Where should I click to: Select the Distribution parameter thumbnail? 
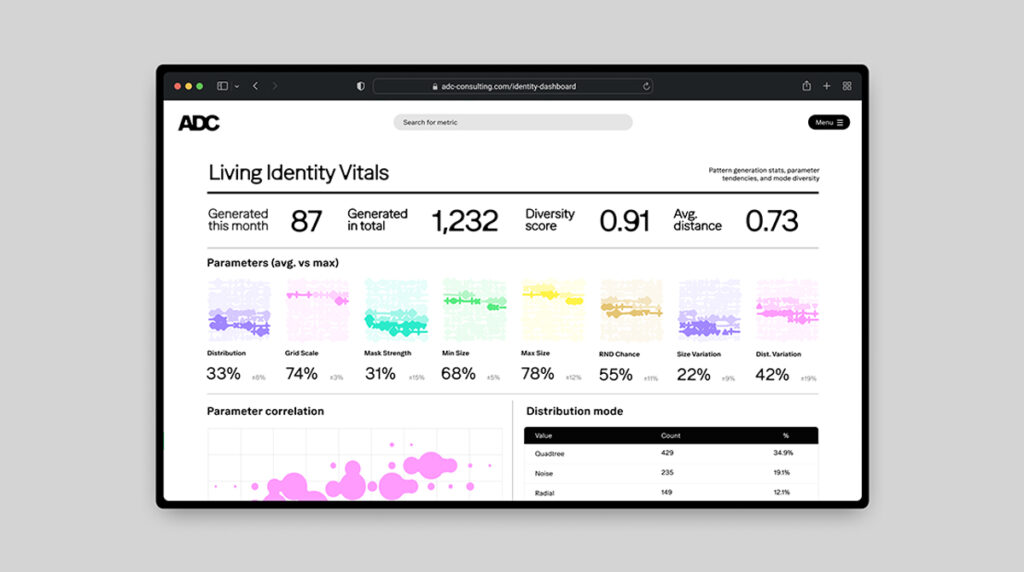[238, 310]
